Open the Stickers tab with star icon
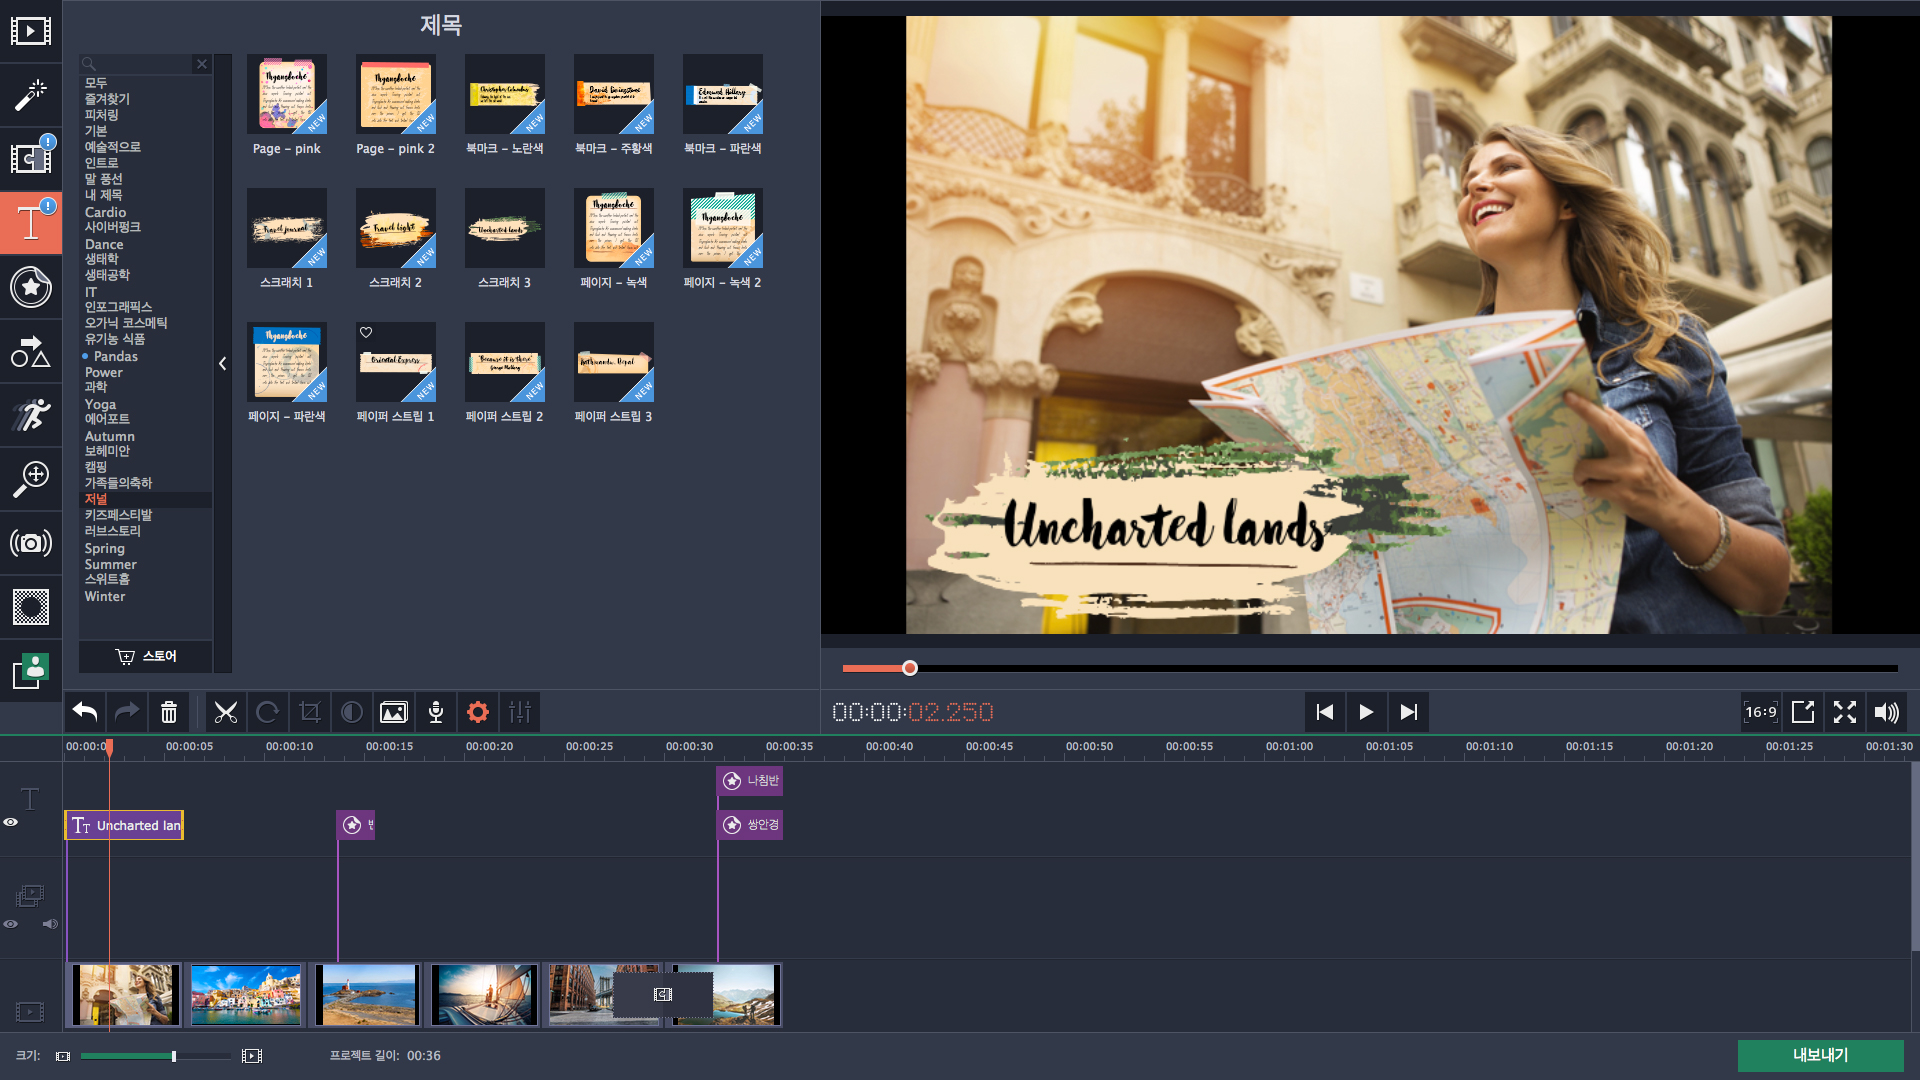The width and height of the screenshot is (1920, 1080). (x=30, y=287)
